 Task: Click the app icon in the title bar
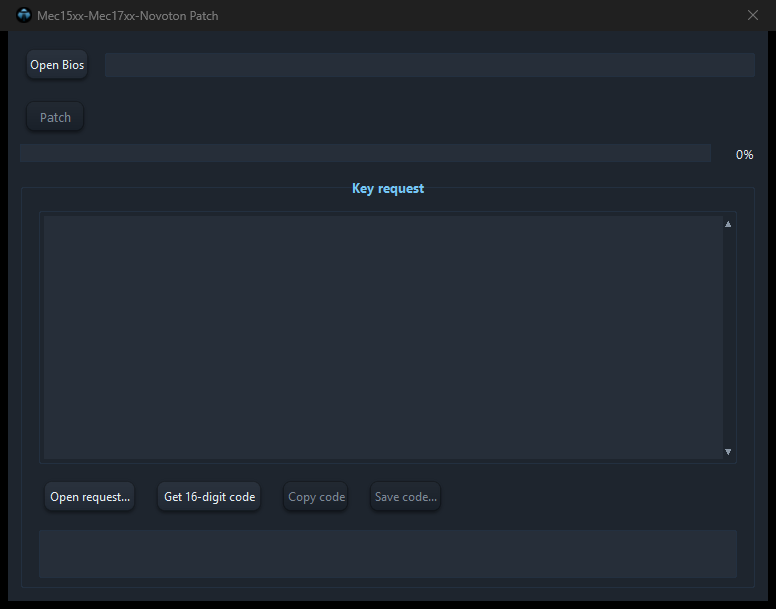(x=24, y=15)
